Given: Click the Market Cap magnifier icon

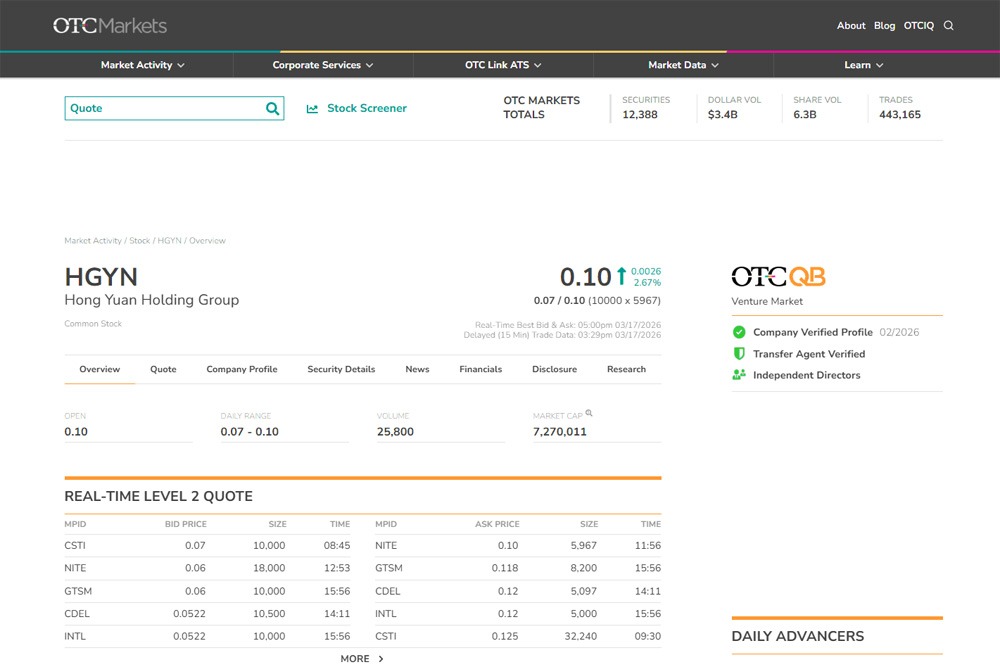Looking at the screenshot, I should pyautogui.click(x=590, y=413).
